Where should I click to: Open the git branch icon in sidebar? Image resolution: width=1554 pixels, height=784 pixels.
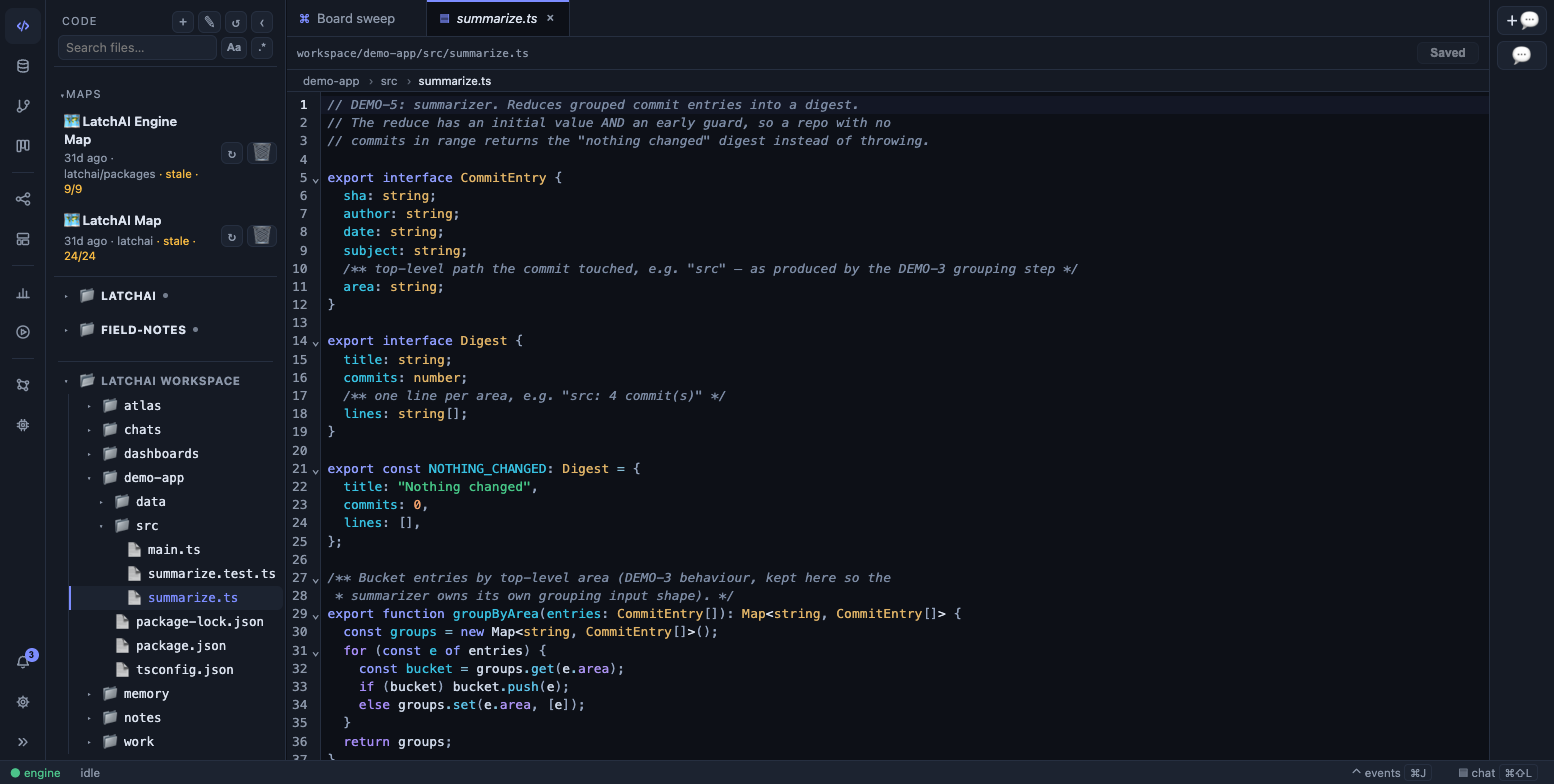(23, 106)
